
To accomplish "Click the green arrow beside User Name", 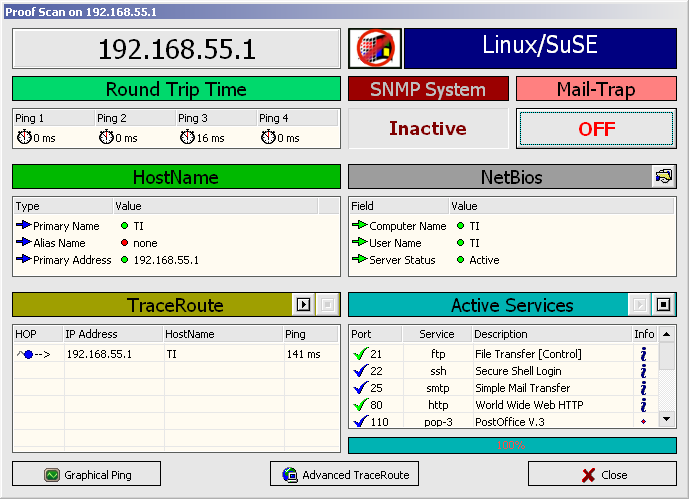I will (x=359, y=242).
